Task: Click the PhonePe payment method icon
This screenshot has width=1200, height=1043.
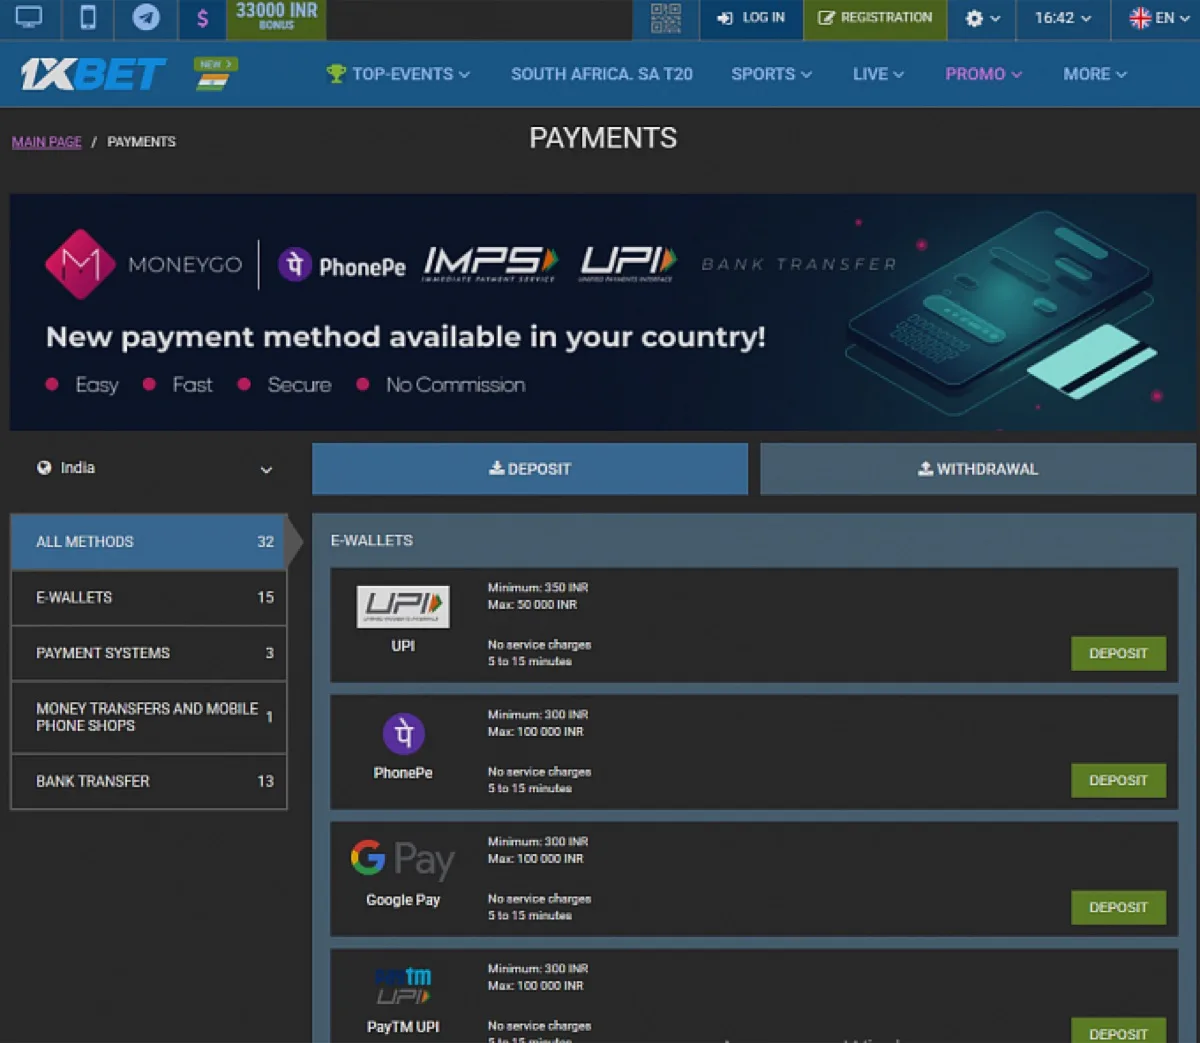Action: coord(404,734)
